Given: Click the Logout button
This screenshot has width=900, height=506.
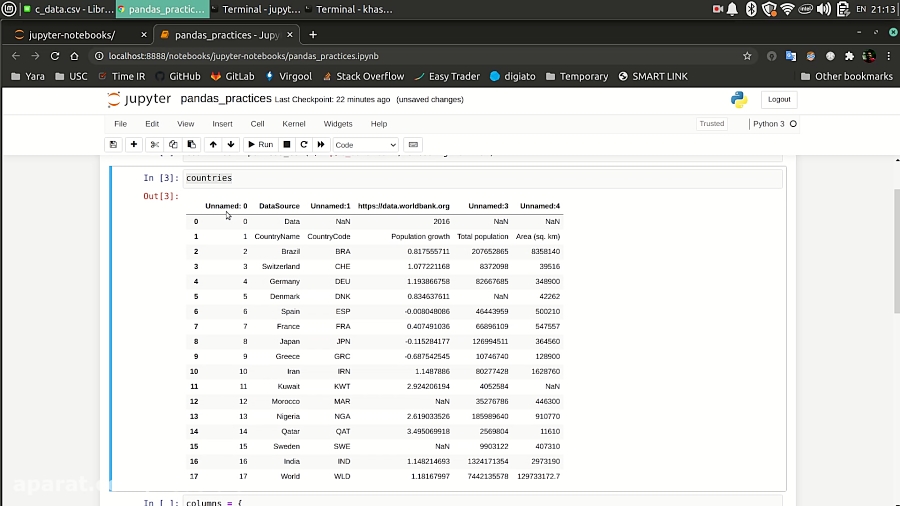Looking at the screenshot, I should tap(779, 99).
